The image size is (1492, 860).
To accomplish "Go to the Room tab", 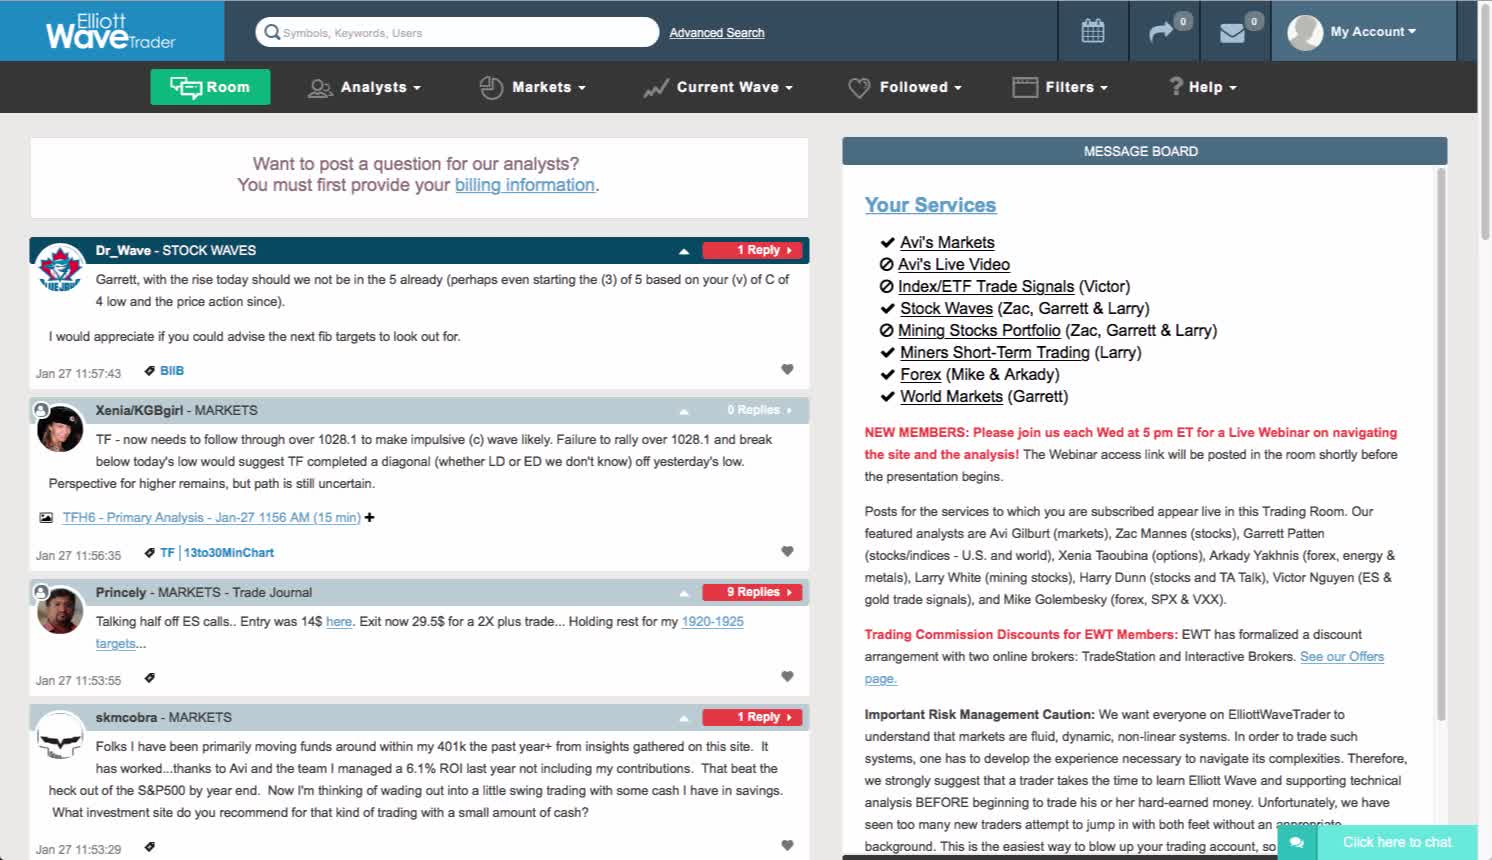I will (210, 87).
